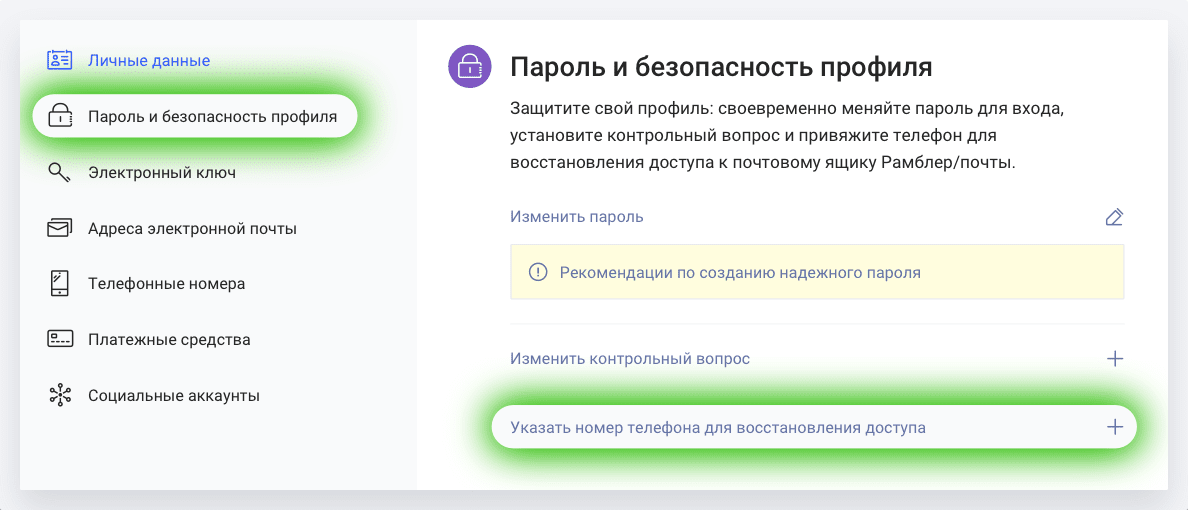Image resolution: width=1188 pixels, height=510 pixels.
Task: Click the Личные данные ID card icon
Action: (x=60, y=60)
